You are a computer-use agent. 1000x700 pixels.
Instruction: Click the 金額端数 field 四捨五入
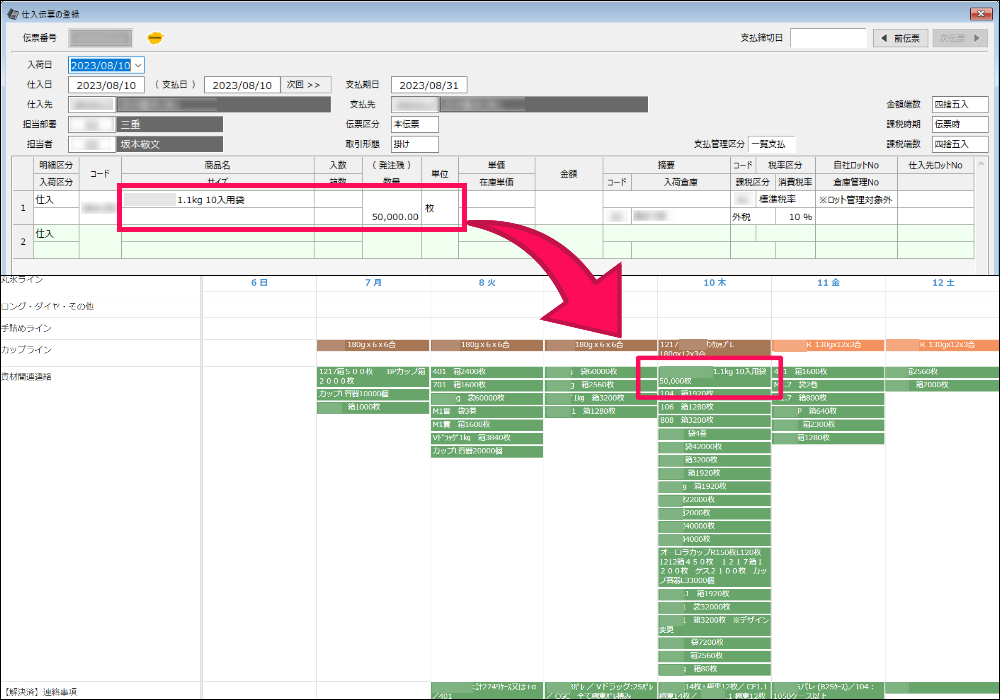click(960, 104)
